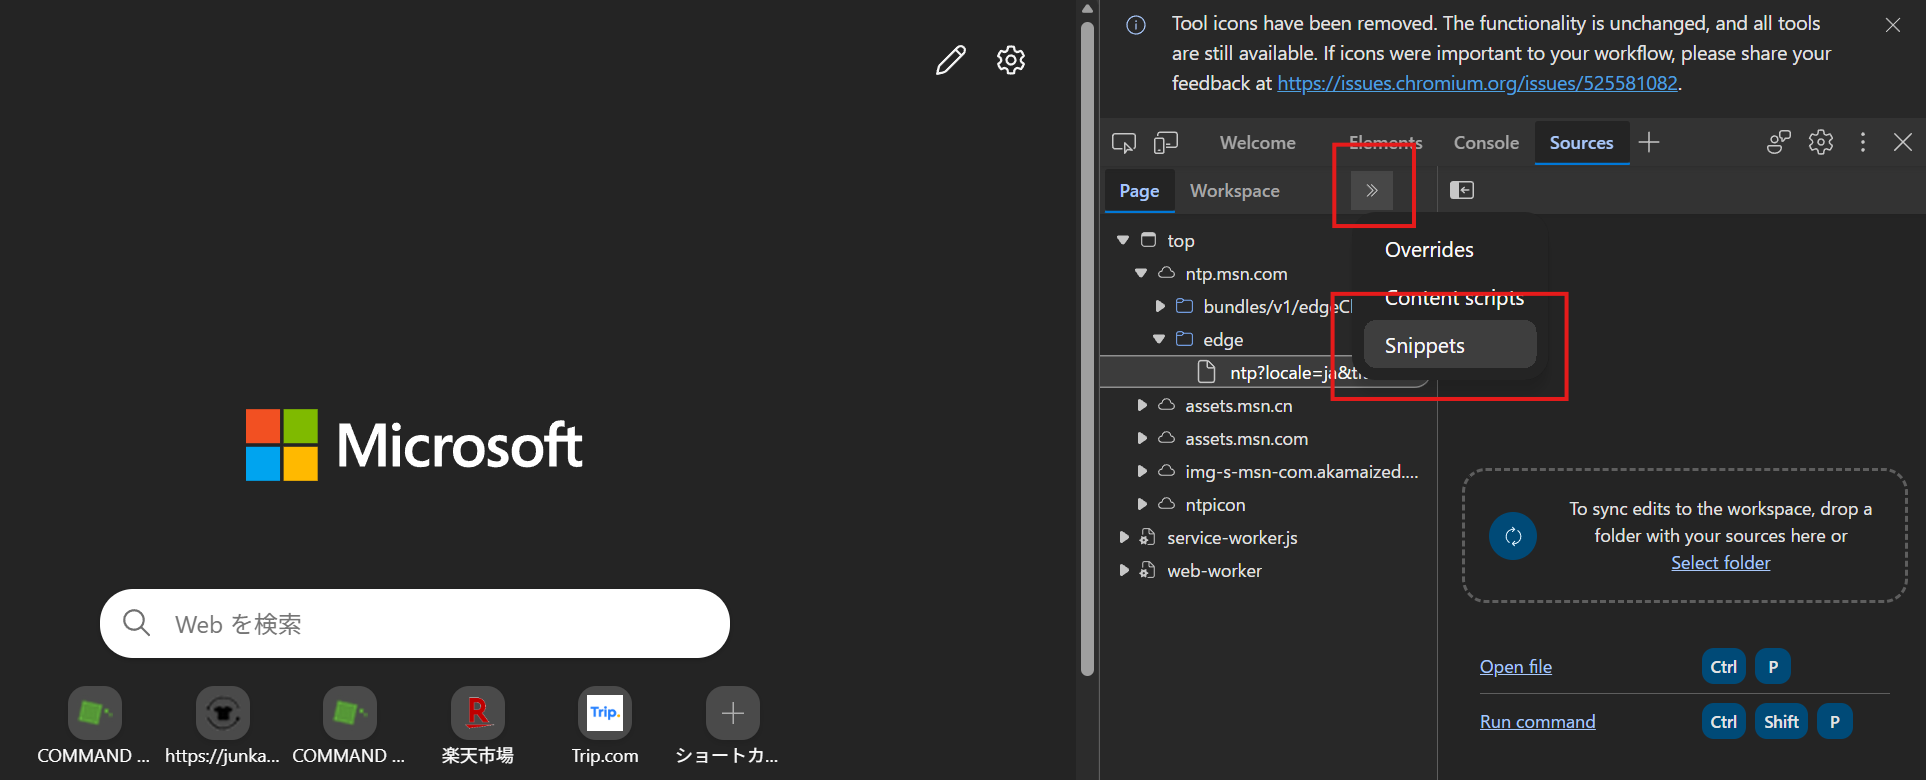Expand assets.msn.cn domain node
This screenshot has height=780, width=1926.
pyautogui.click(x=1142, y=405)
